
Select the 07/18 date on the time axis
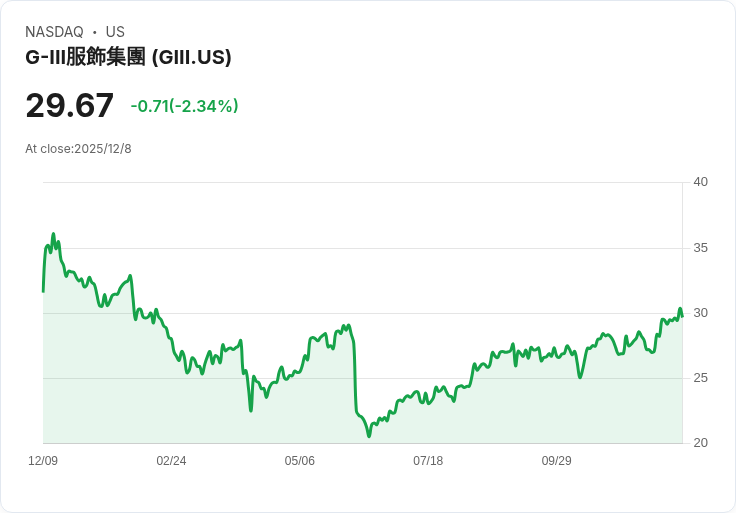point(428,461)
